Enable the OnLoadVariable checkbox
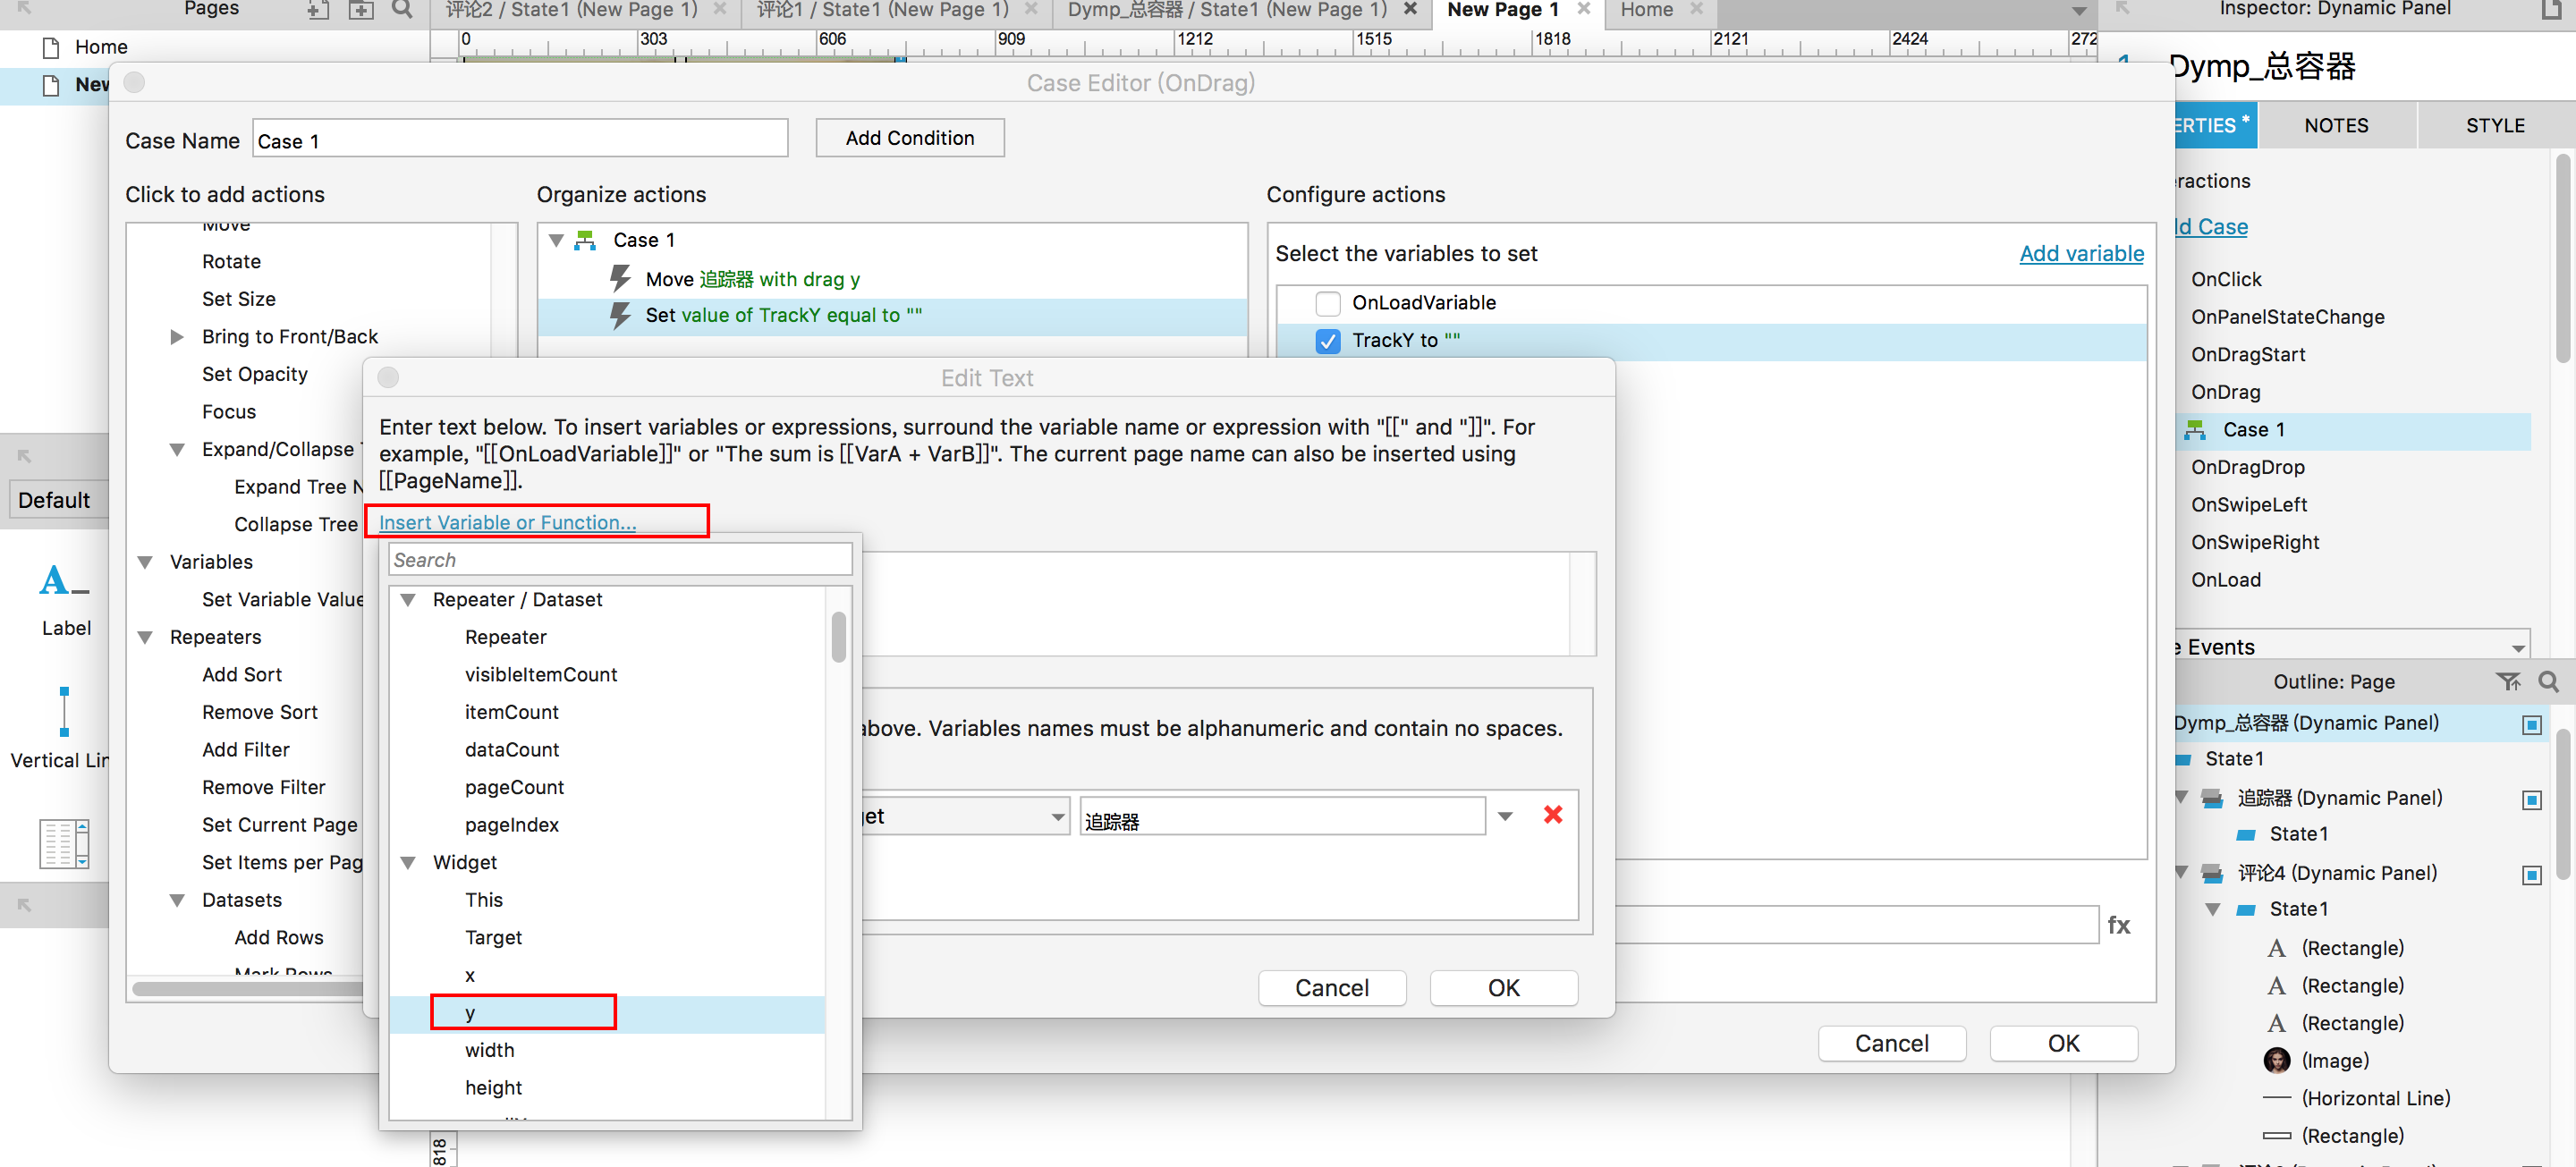 (x=1327, y=303)
